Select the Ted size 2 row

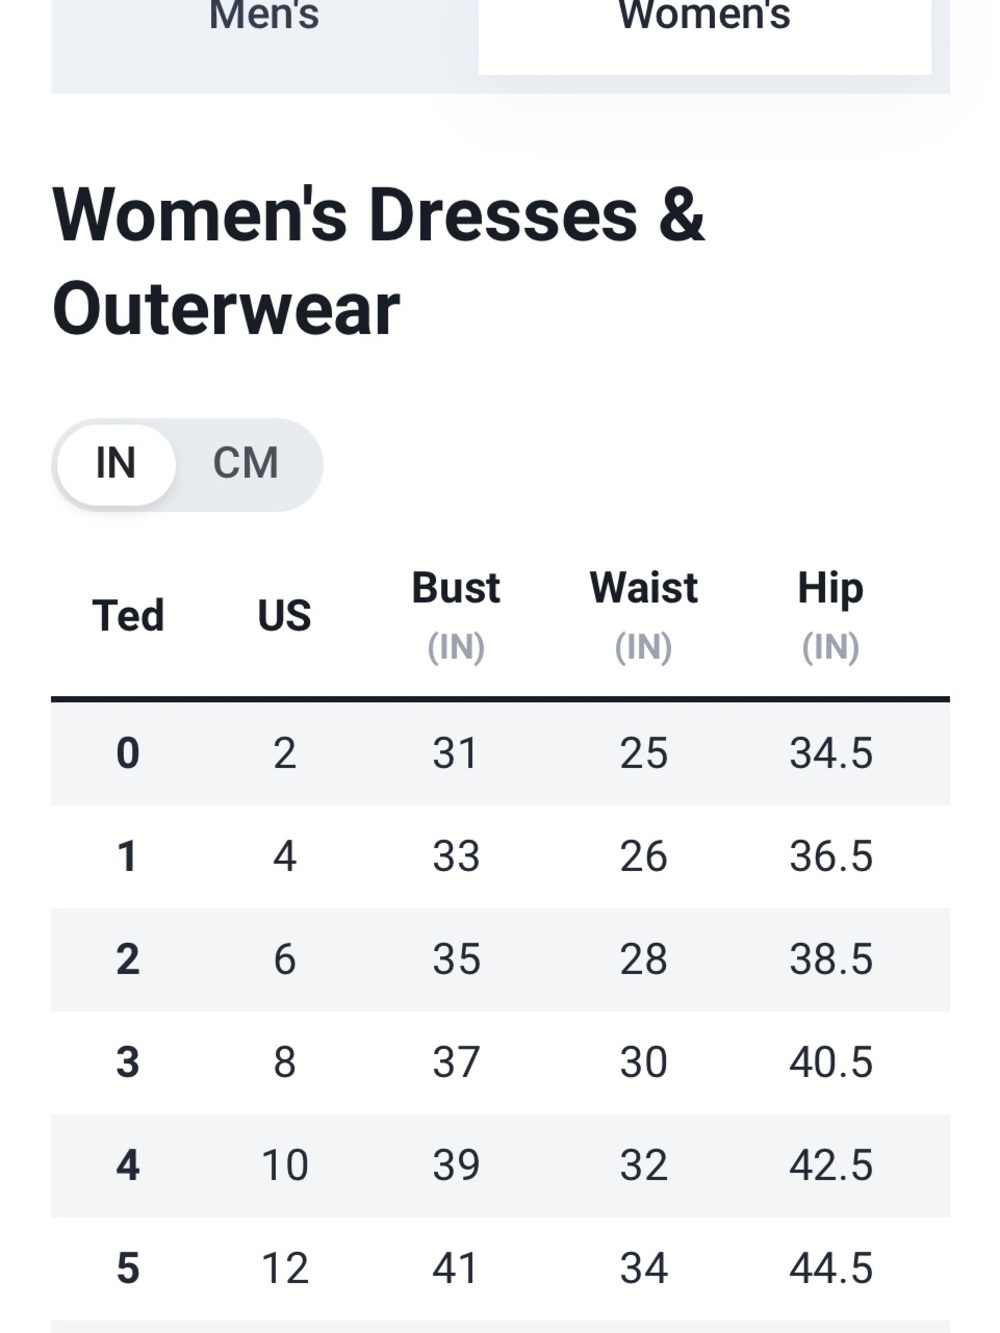[500, 959]
